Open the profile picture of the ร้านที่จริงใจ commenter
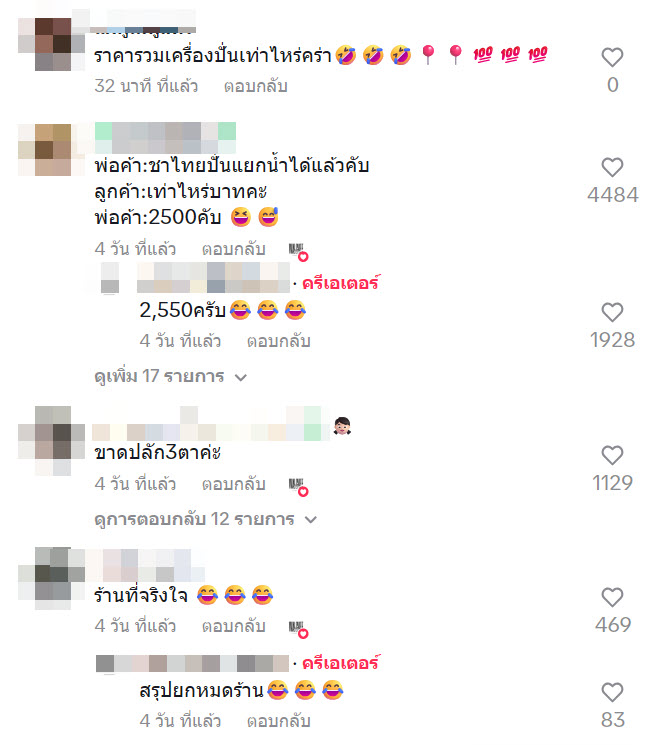Viewport: 668px width, 745px height. pyautogui.click(x=51, y=578)
